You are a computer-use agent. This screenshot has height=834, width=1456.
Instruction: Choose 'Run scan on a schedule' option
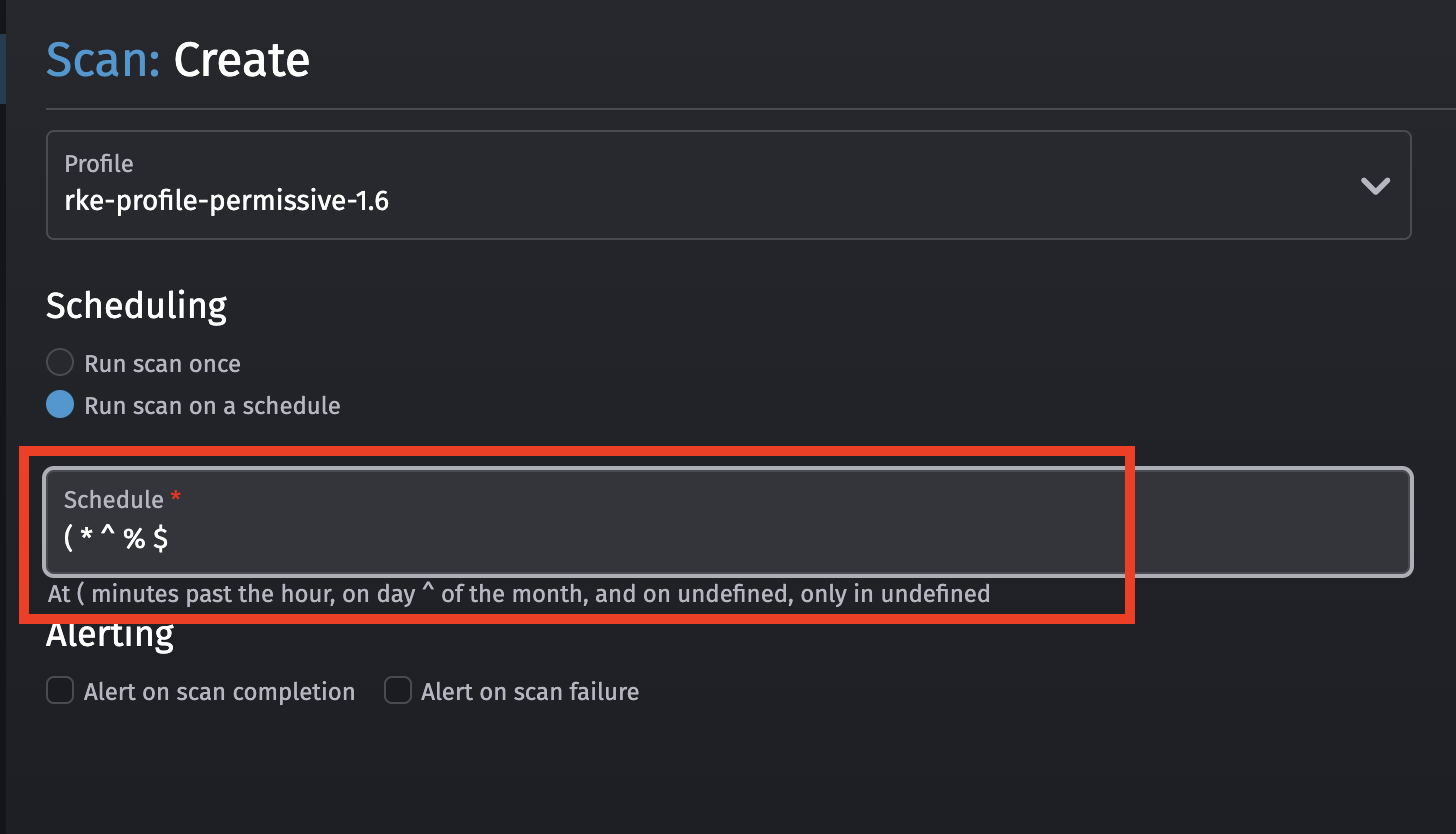tap(59, 404)
